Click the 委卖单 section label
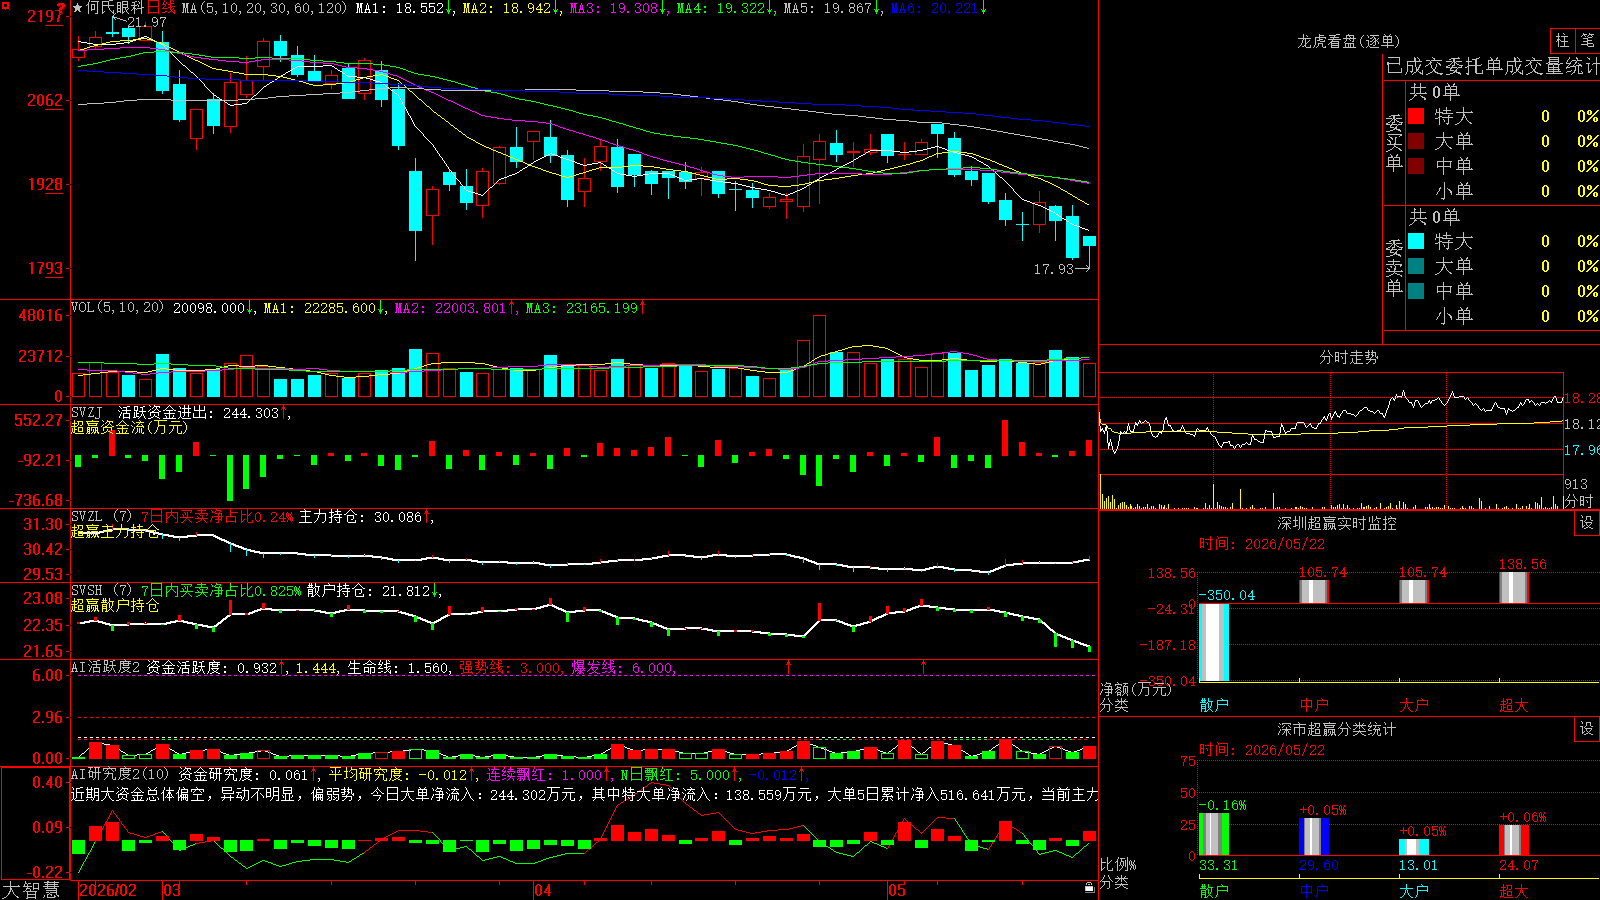 (1394, 268)
